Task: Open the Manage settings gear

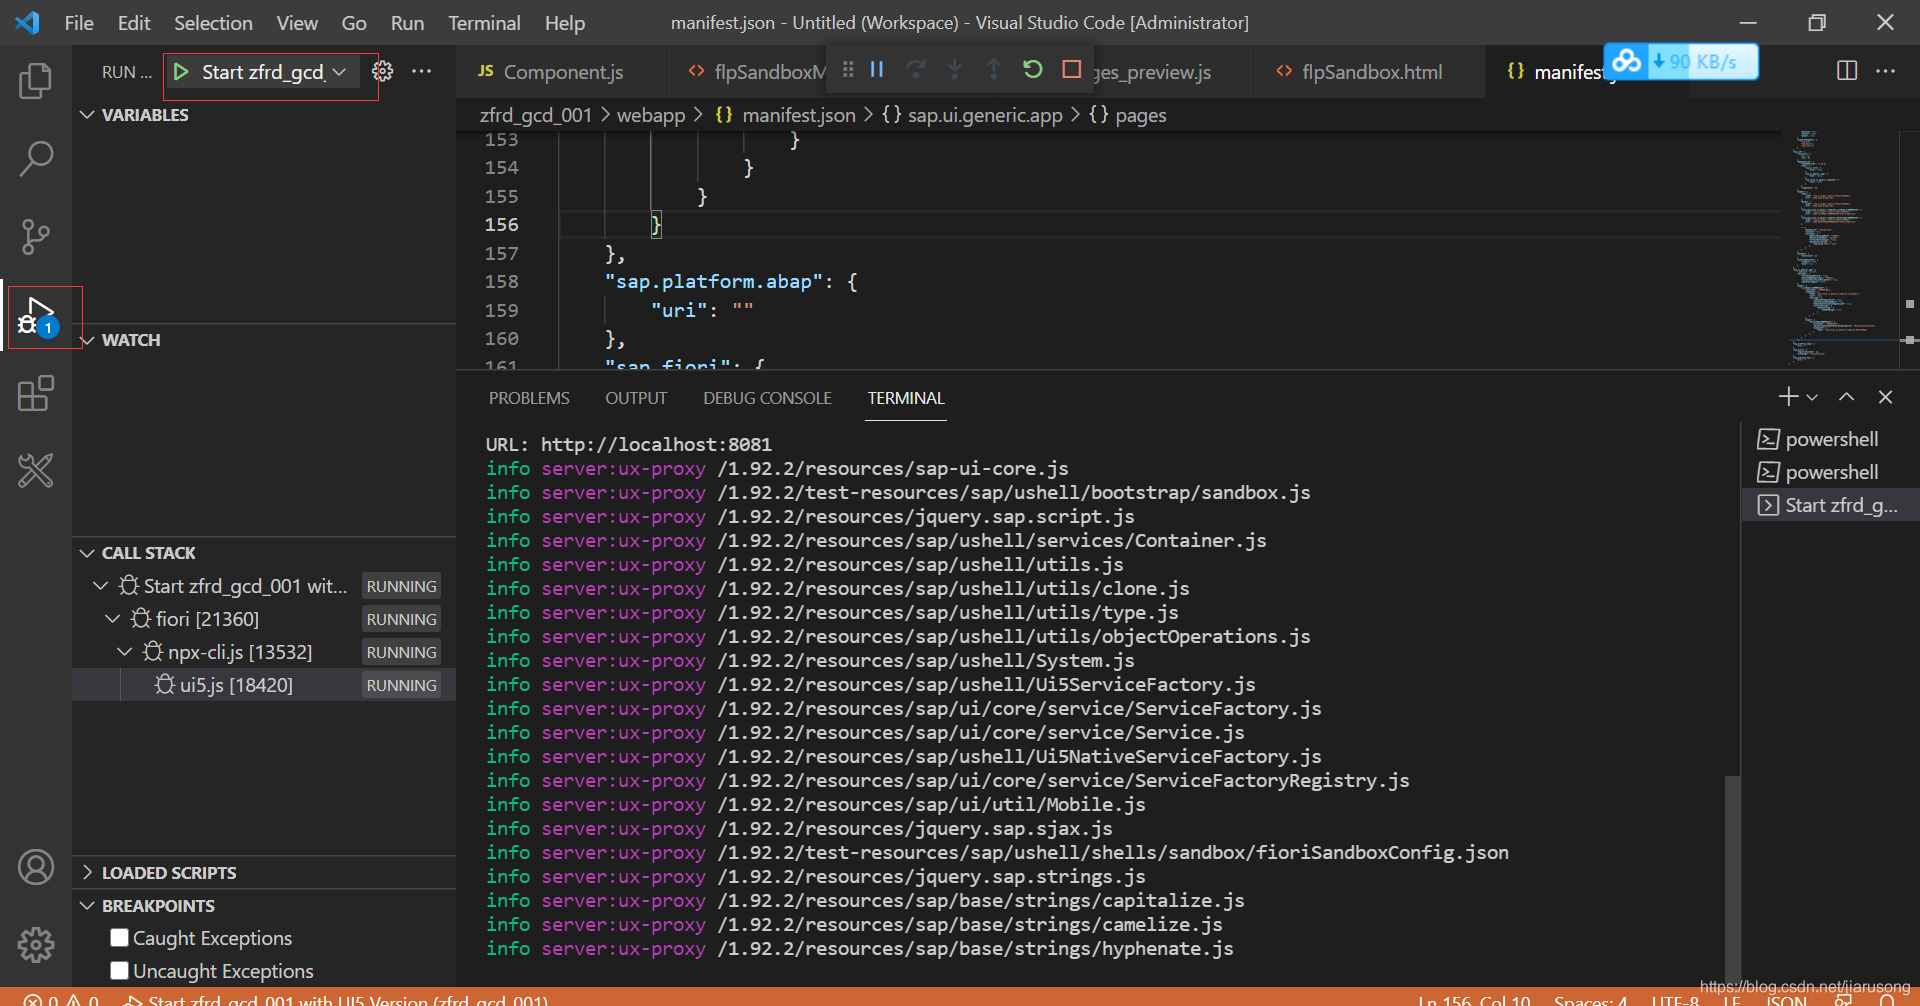Action: 36,944
